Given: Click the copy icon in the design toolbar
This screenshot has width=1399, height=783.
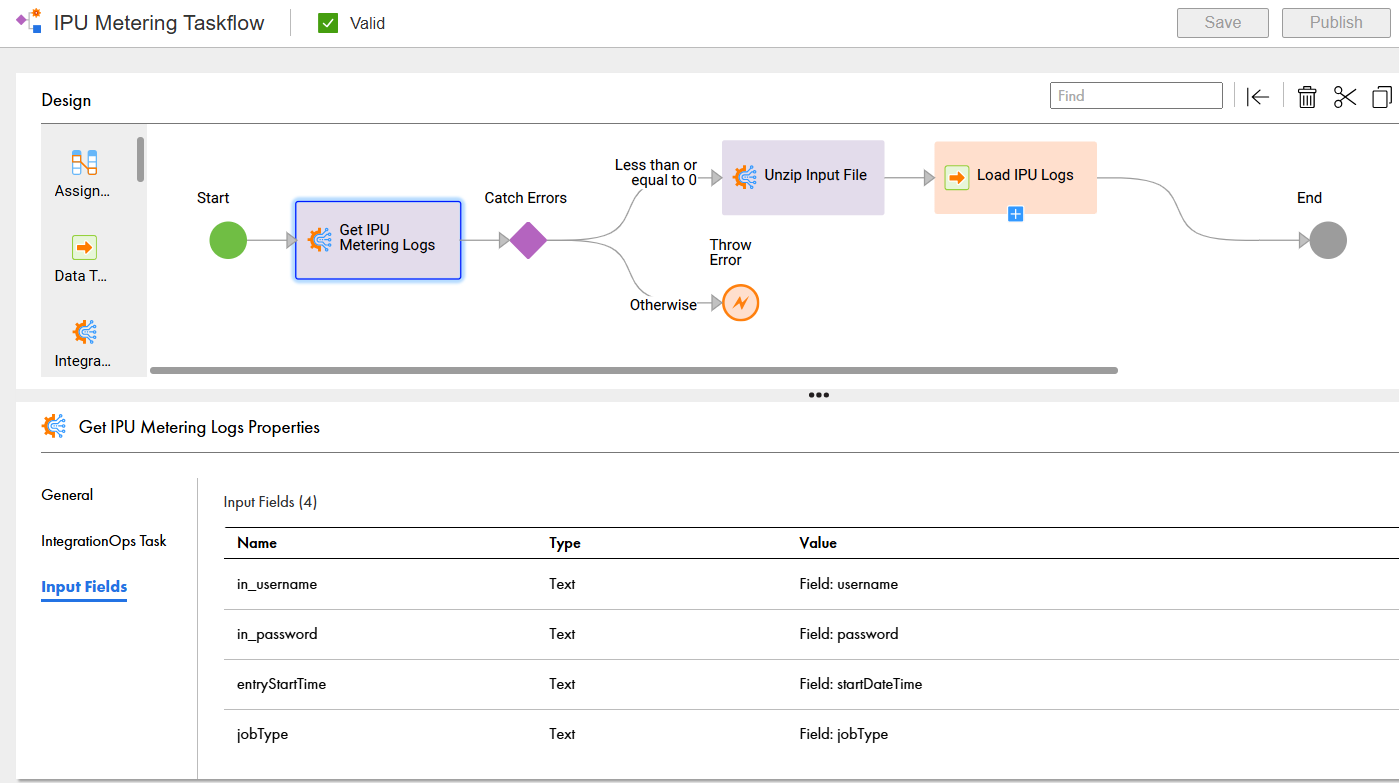Looking at the screenshot, I should 1382,96.
